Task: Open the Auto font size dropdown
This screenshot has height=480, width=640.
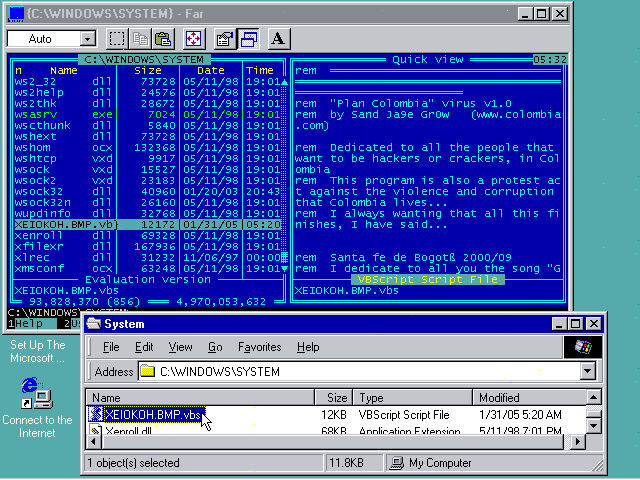Action: (87, 39)
